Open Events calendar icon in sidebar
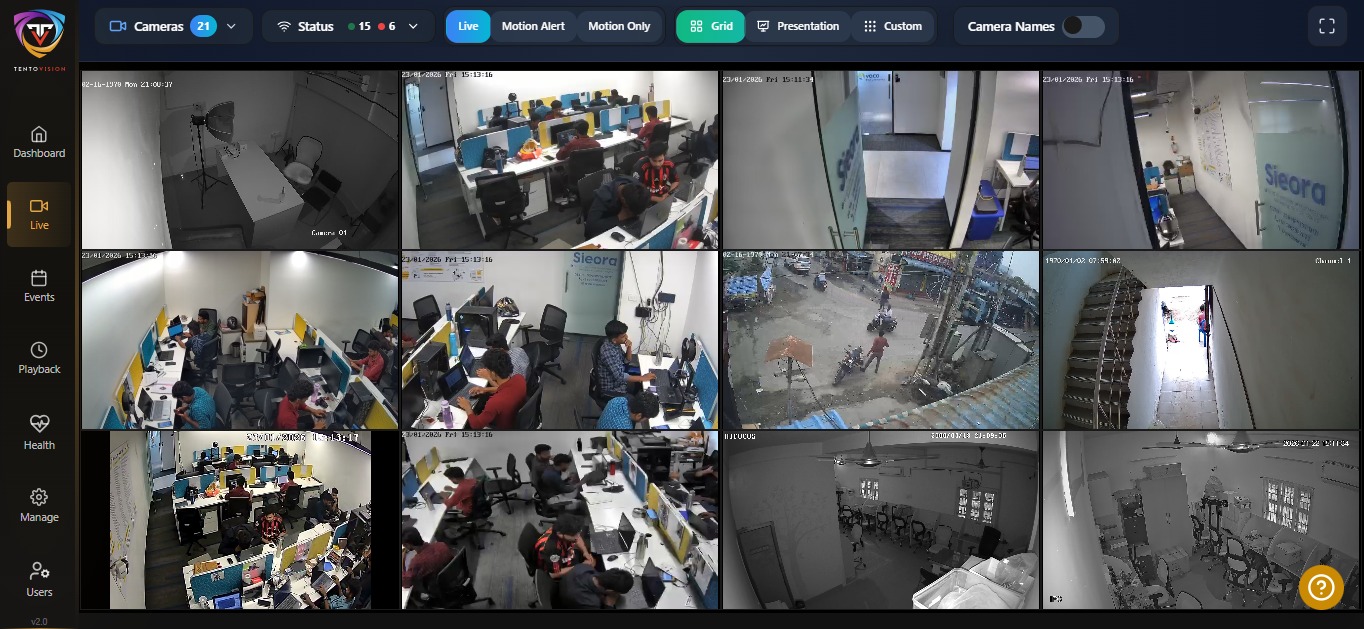Screen dimensions: 1364x629 pos(39,278)
